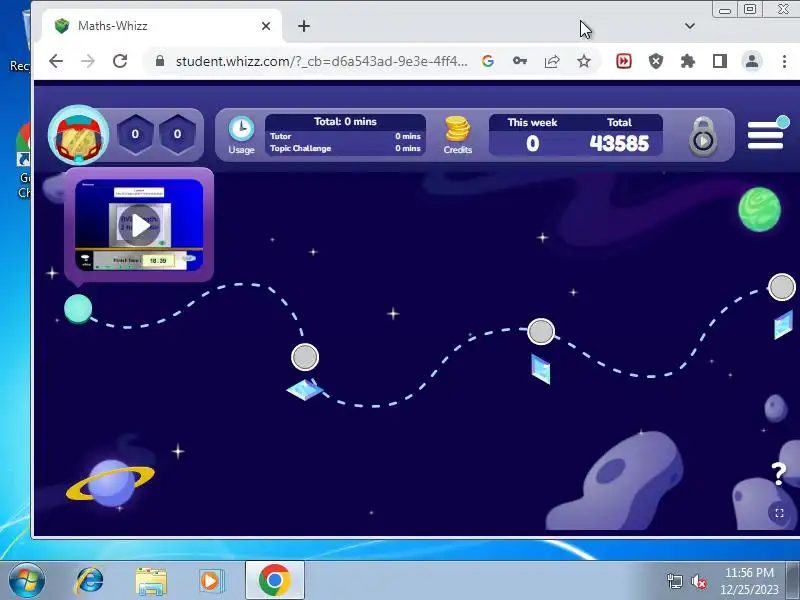Click the share page icon
This screenshot has width=800, height=600.
click(x=552, y=61)
